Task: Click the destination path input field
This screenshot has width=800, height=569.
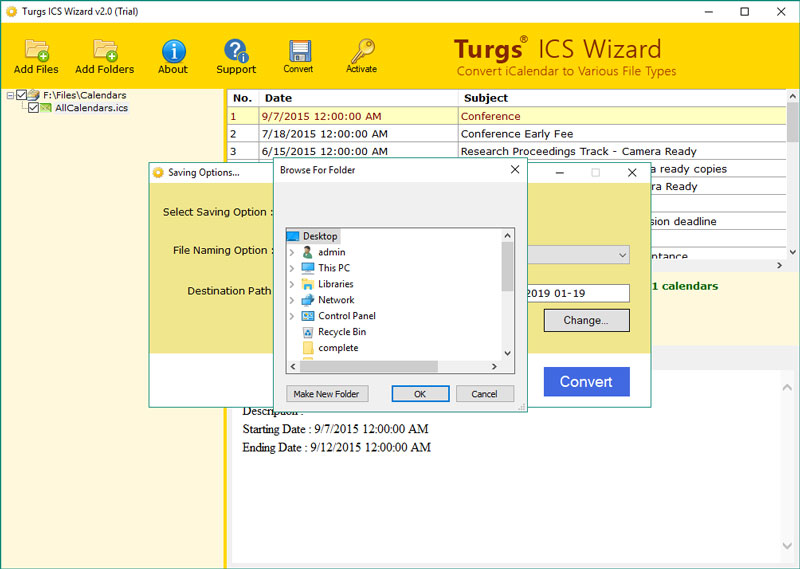Action: point(579,293)
